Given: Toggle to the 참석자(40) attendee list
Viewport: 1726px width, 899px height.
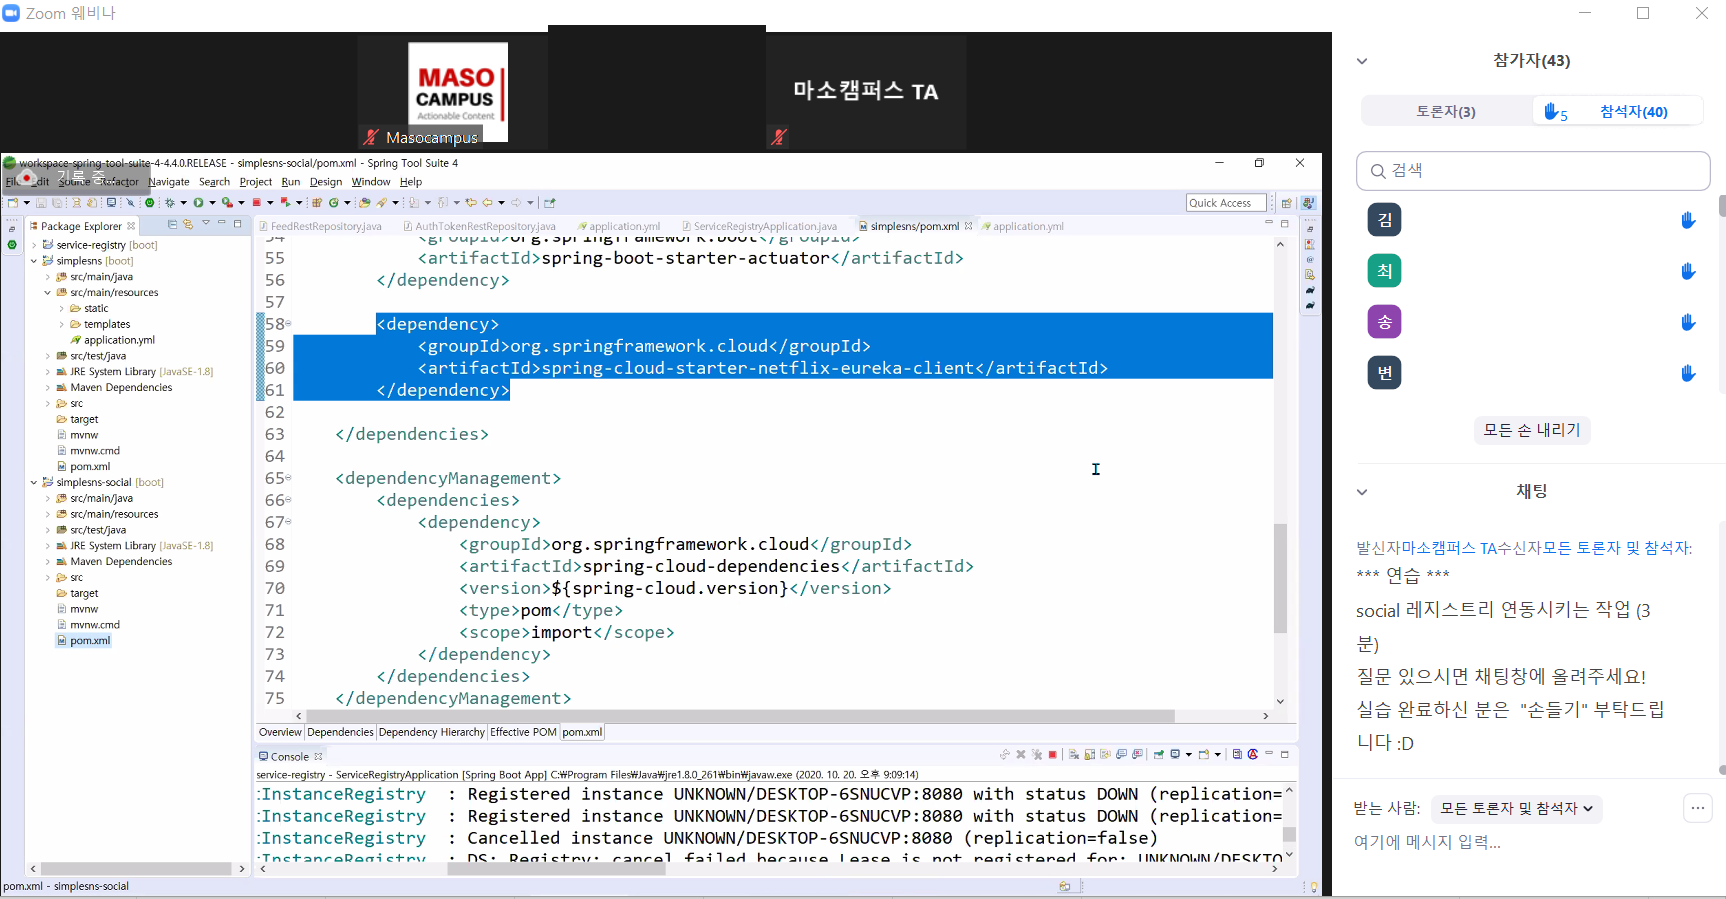Looking at the screenshot, I should 1632,112.
